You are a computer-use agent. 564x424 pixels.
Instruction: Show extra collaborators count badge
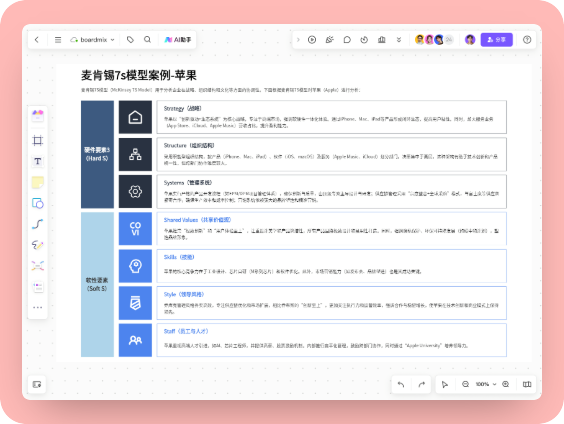449,40
